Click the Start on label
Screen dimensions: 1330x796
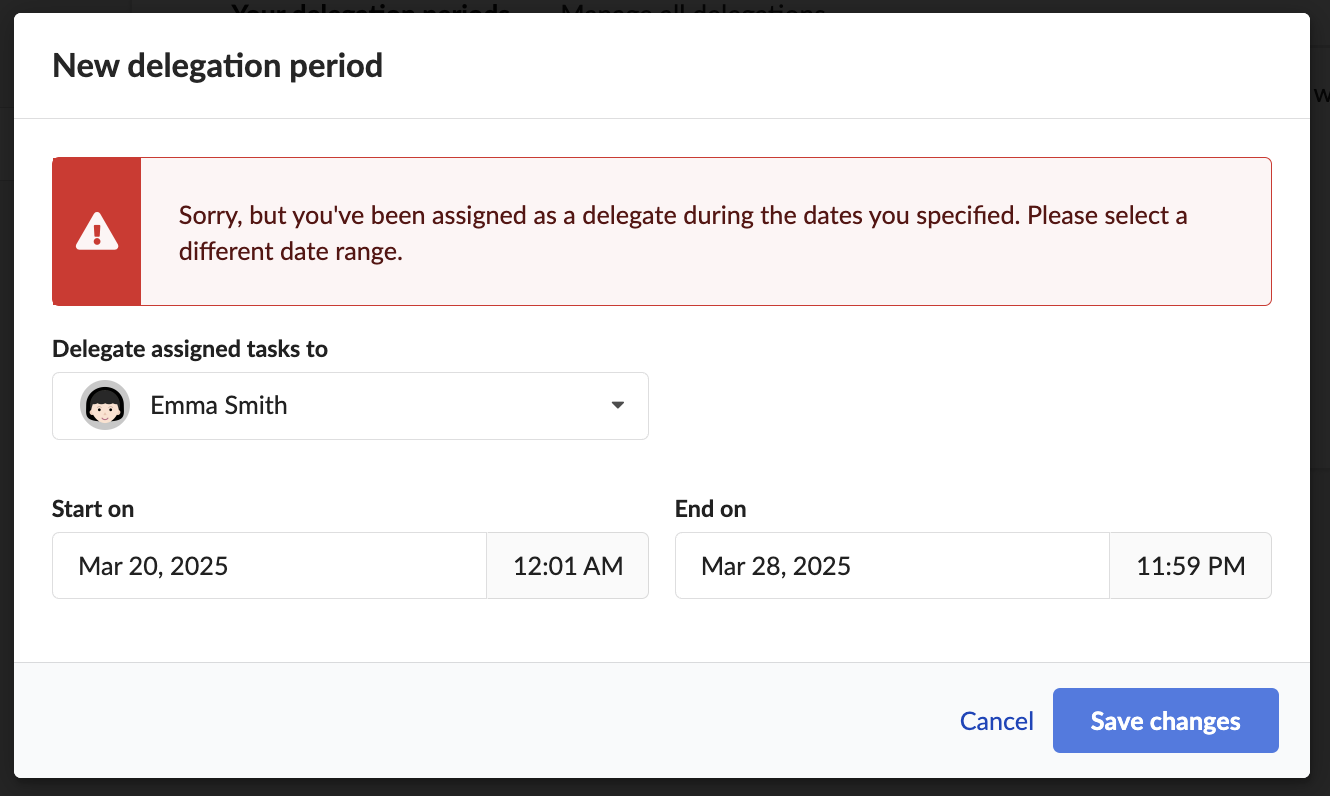click(x=93, y=509)
